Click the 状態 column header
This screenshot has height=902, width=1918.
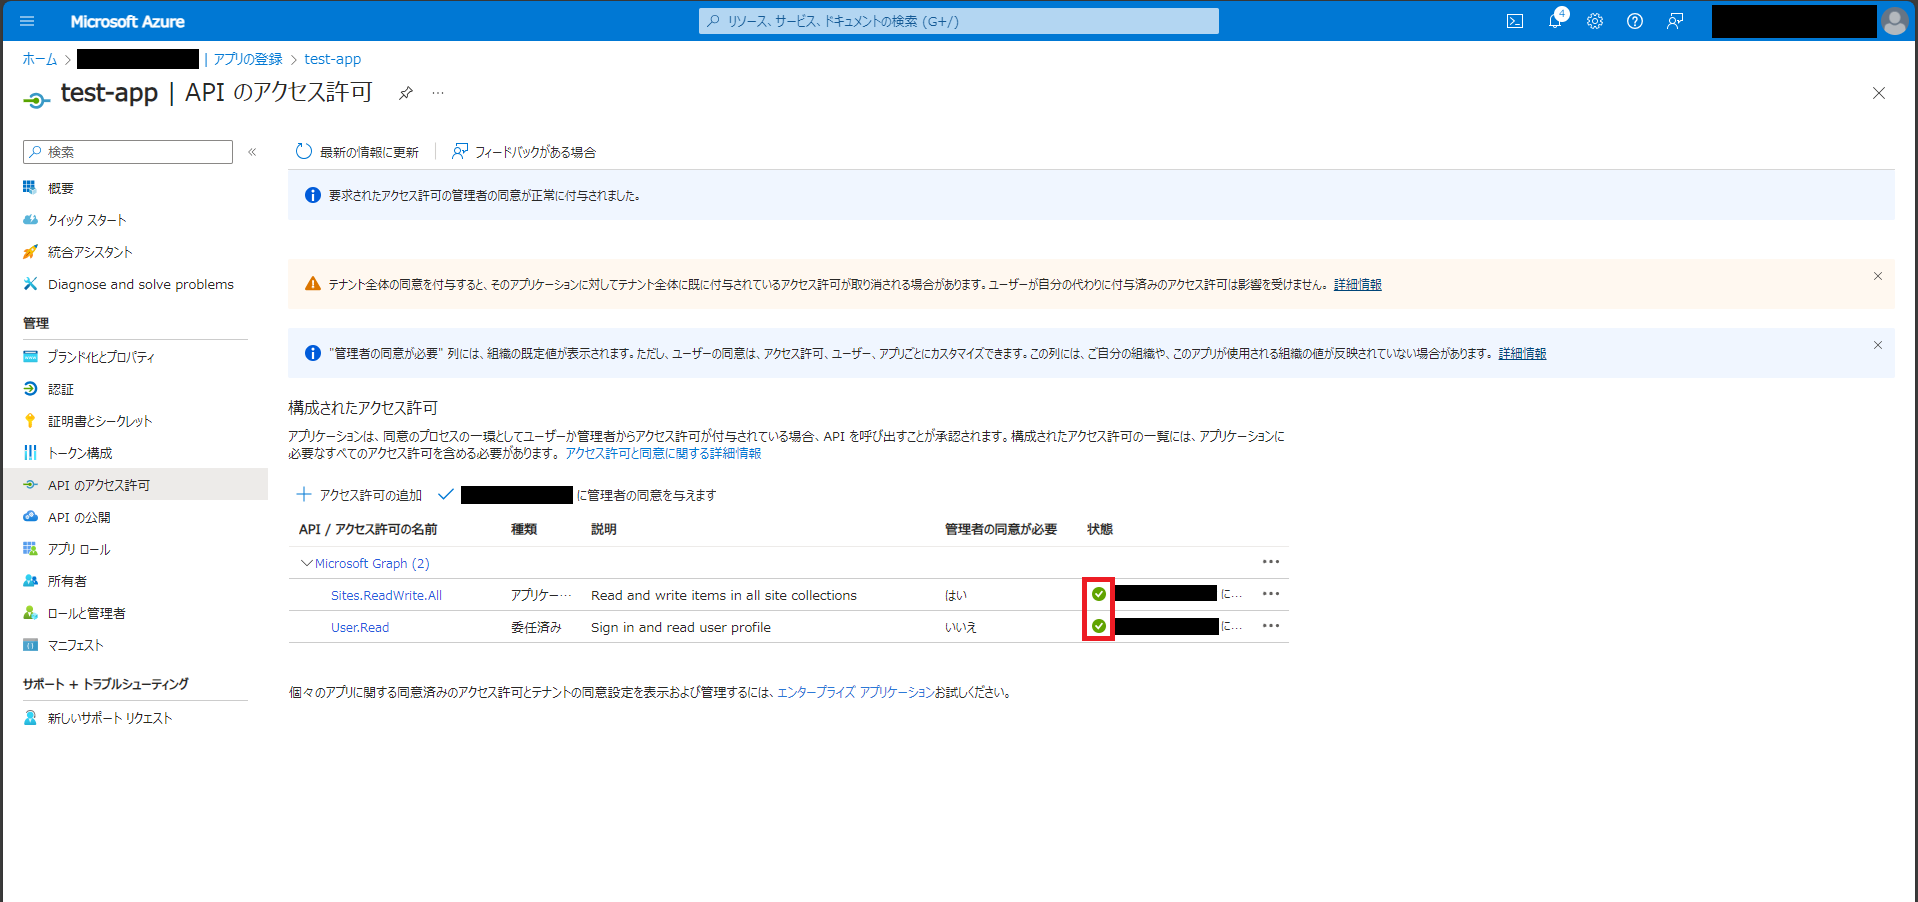coord(1100,529)
